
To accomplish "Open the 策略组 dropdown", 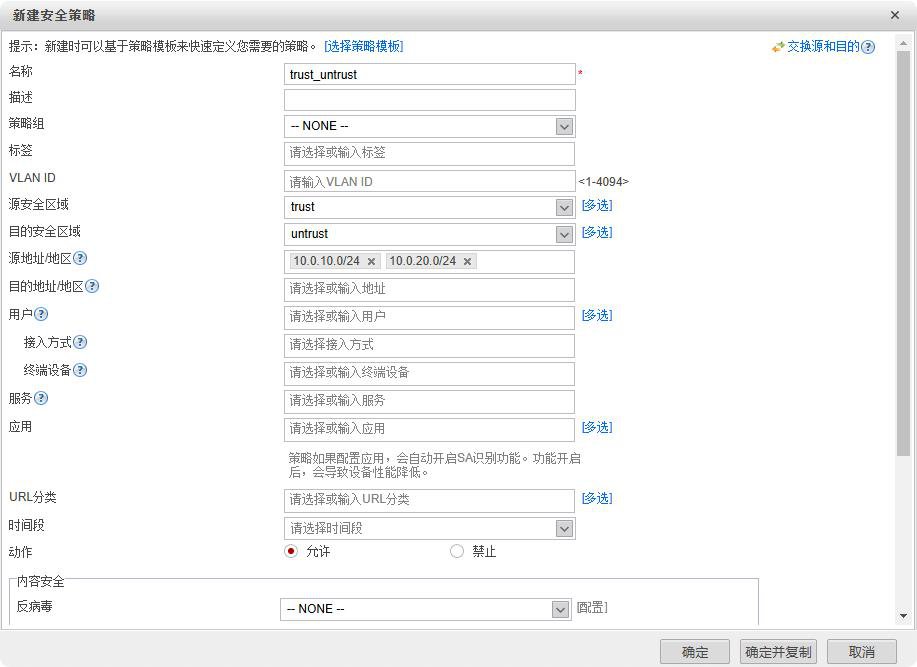I will pos(564,126).
